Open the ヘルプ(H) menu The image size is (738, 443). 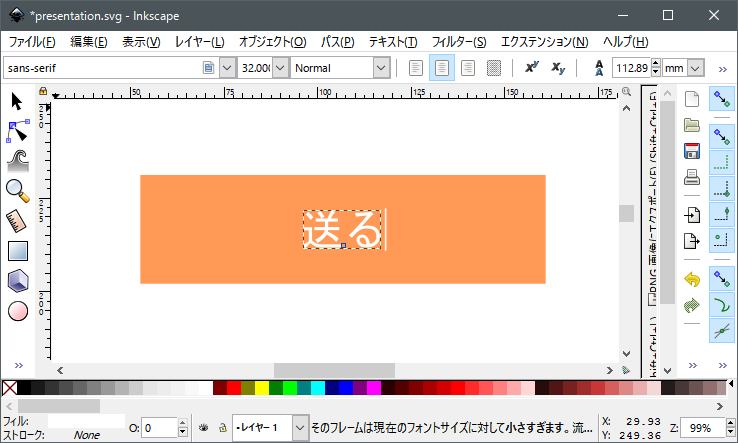point(626,42)
